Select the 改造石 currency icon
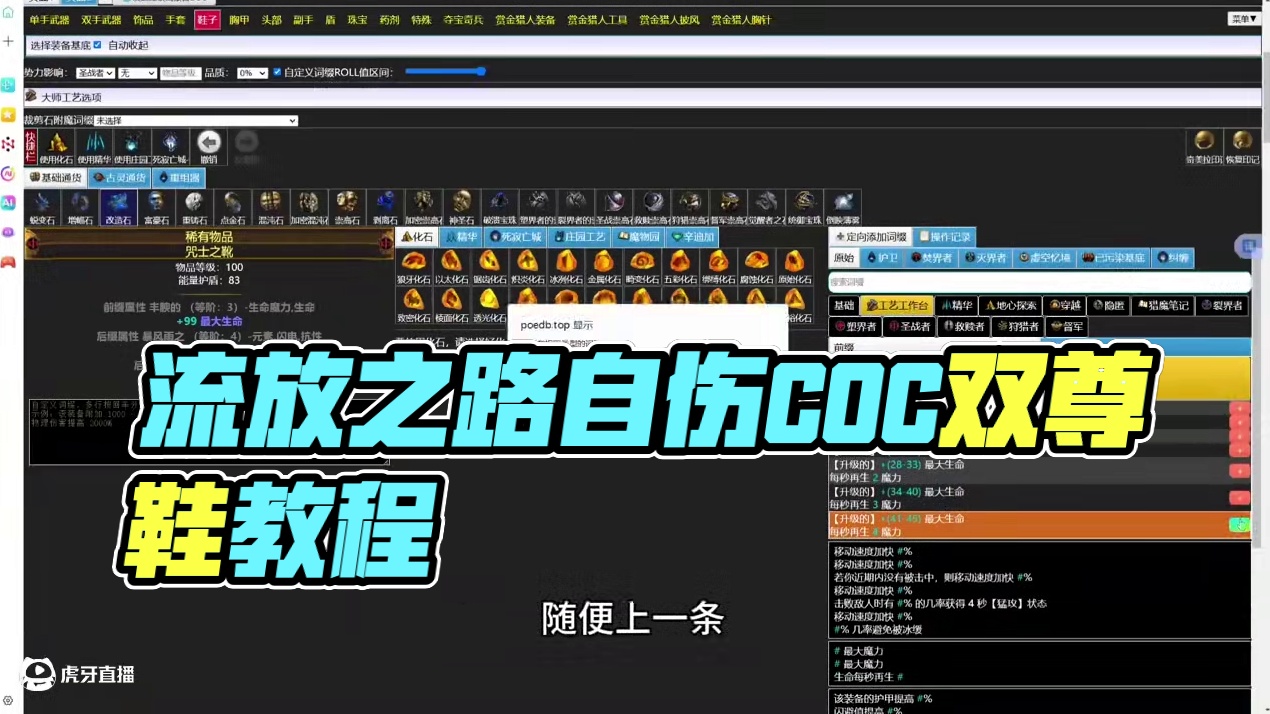Viewport: 1270px width, 714px height. (x=118, y=207)
